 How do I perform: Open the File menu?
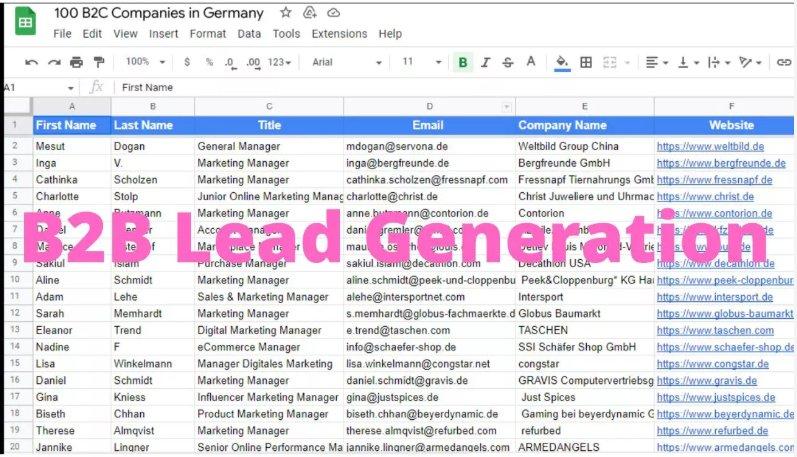click(x=62, y=34)
